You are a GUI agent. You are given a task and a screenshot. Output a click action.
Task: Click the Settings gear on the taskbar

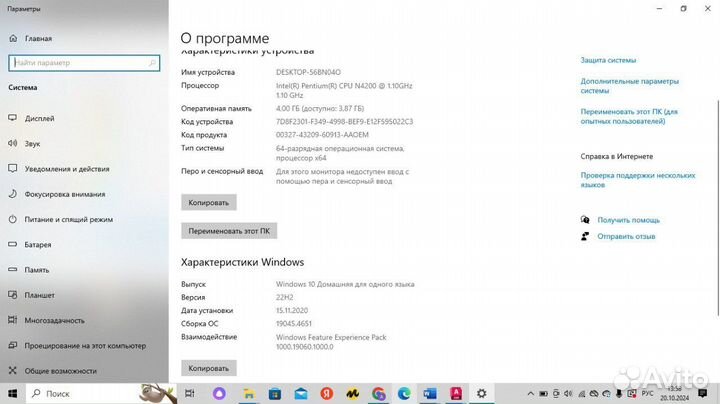coord(481,393)
